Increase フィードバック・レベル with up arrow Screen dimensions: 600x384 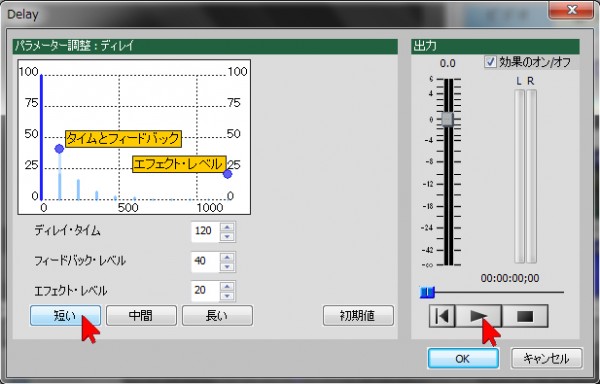click(227, 257)
